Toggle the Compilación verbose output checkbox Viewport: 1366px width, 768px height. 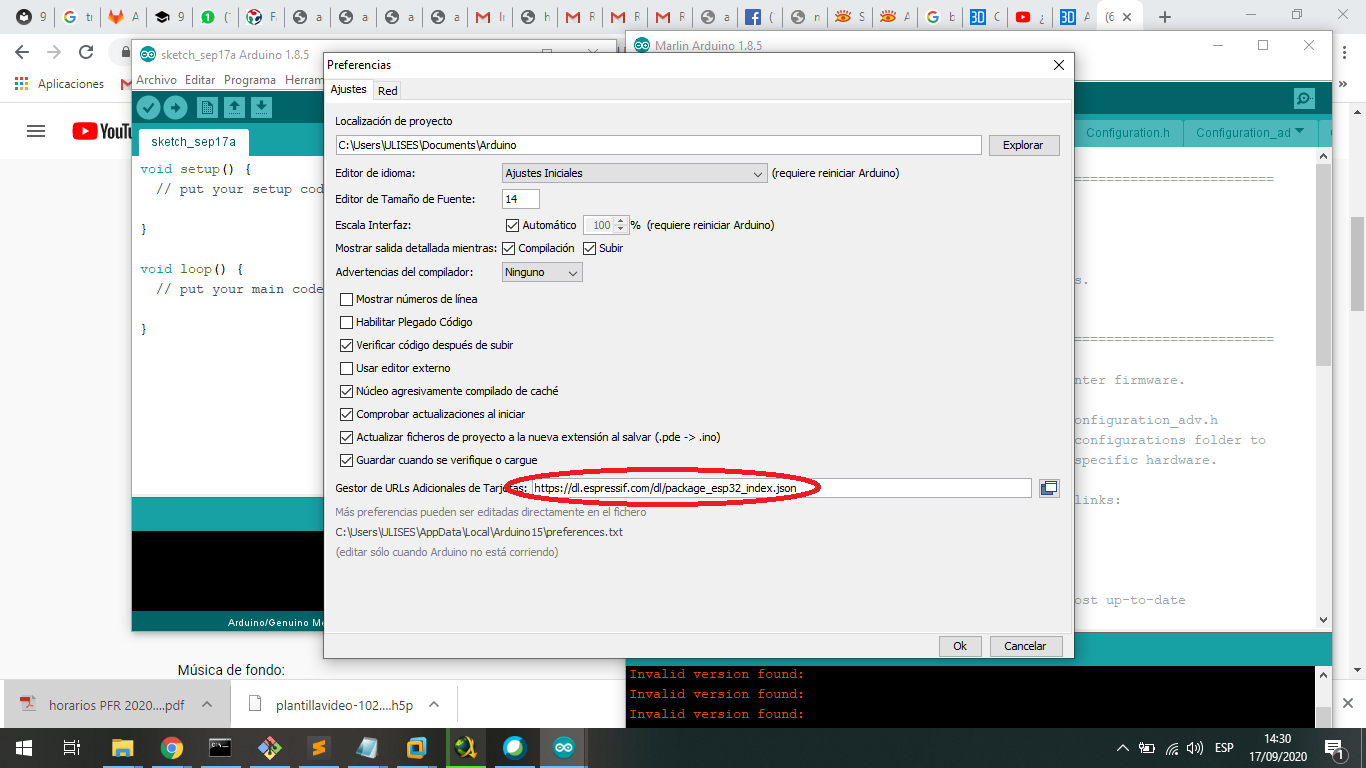[x=509, y=248]
